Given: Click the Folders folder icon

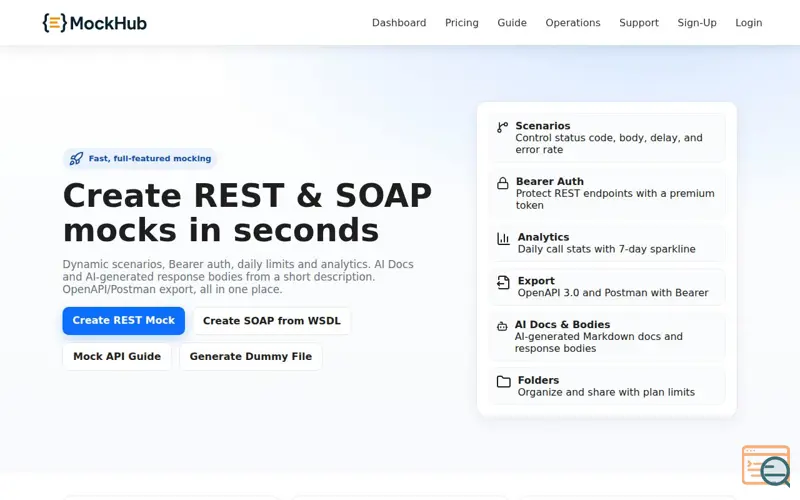Looking at the screenshot, I should 504,381.
